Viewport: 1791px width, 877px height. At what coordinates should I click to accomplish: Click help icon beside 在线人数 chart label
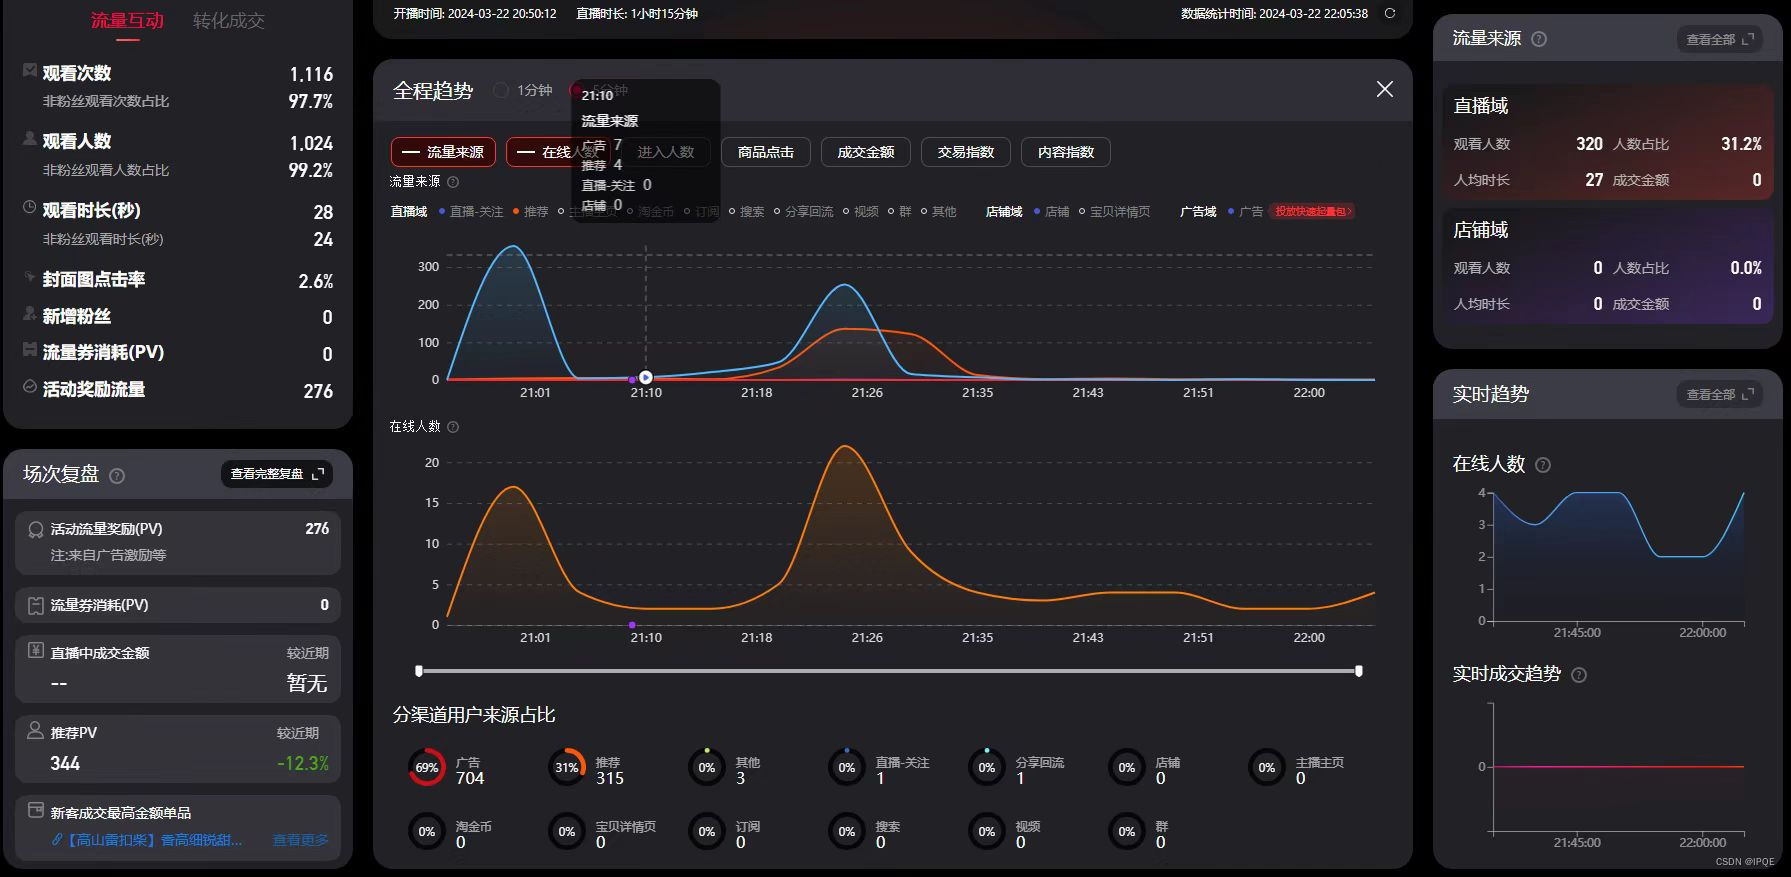click(453, 427)
